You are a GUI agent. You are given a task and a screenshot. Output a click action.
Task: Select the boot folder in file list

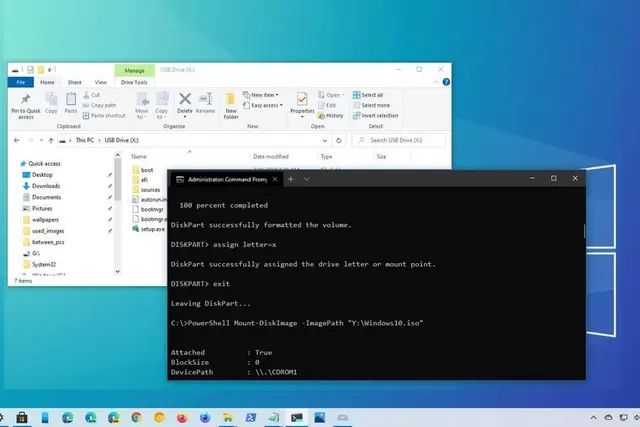(x=143, y=170)
